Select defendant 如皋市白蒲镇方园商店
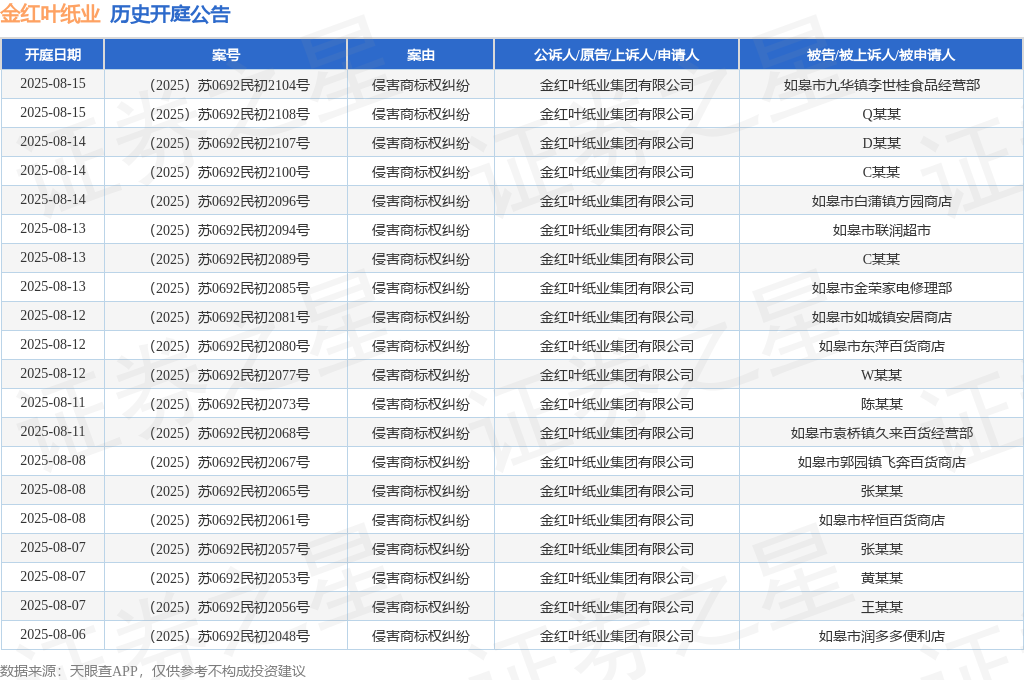This screenshot has height=680, width=1024. coord(882,201)
